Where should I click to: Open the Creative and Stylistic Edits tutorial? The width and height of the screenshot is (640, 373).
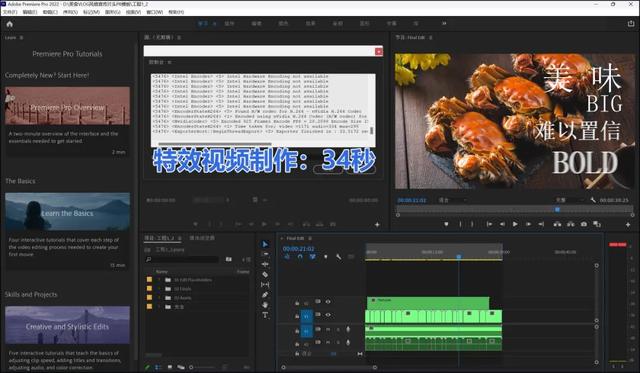pyautogui.click(x=67, y=325)
